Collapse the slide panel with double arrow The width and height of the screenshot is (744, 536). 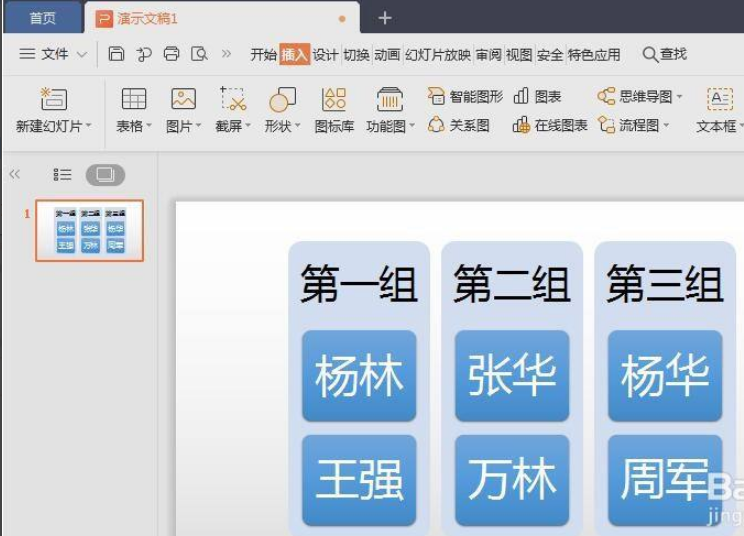click(x=15, y=174)
